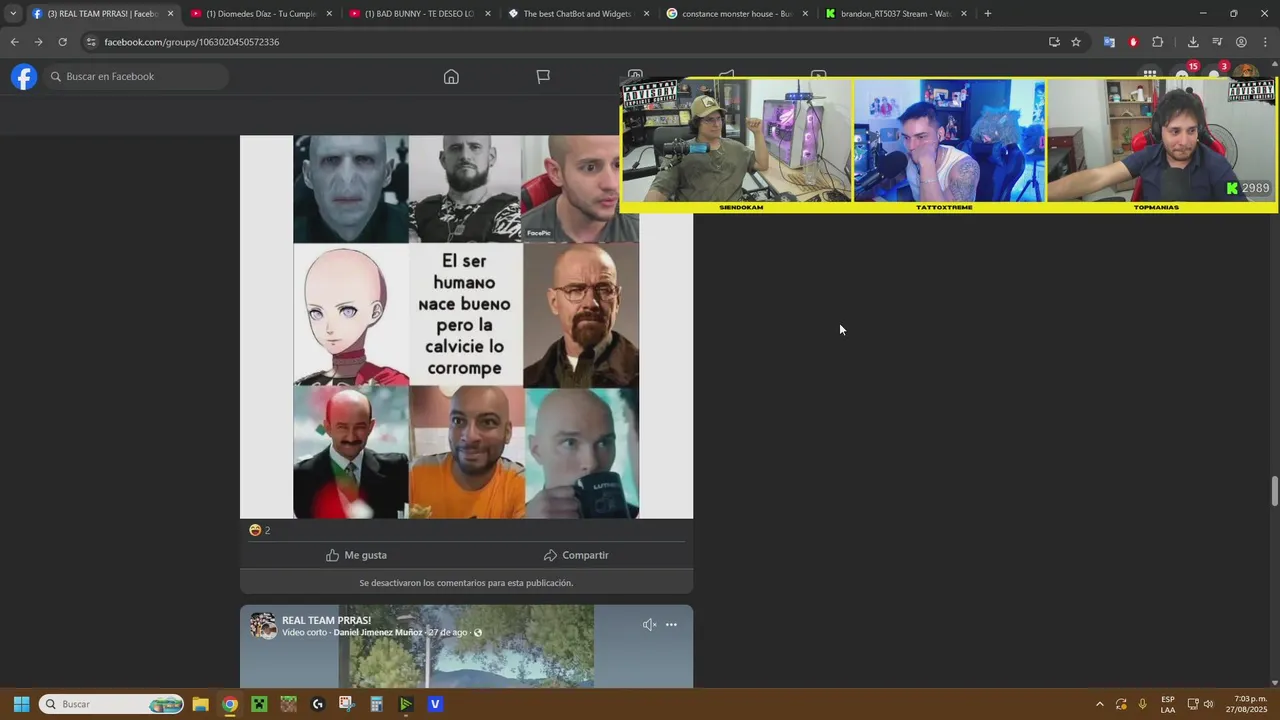The width and height of the screenshot is (1280, 720).
Task: Open a new browser tab with plus
Action: coord(988,14)
